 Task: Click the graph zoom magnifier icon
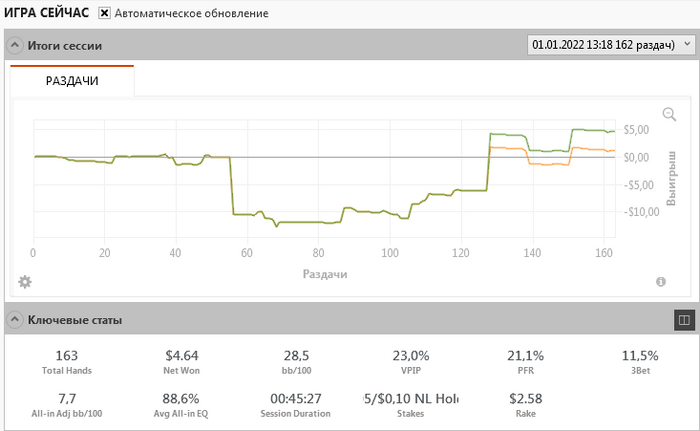click(x=670, y=114)
